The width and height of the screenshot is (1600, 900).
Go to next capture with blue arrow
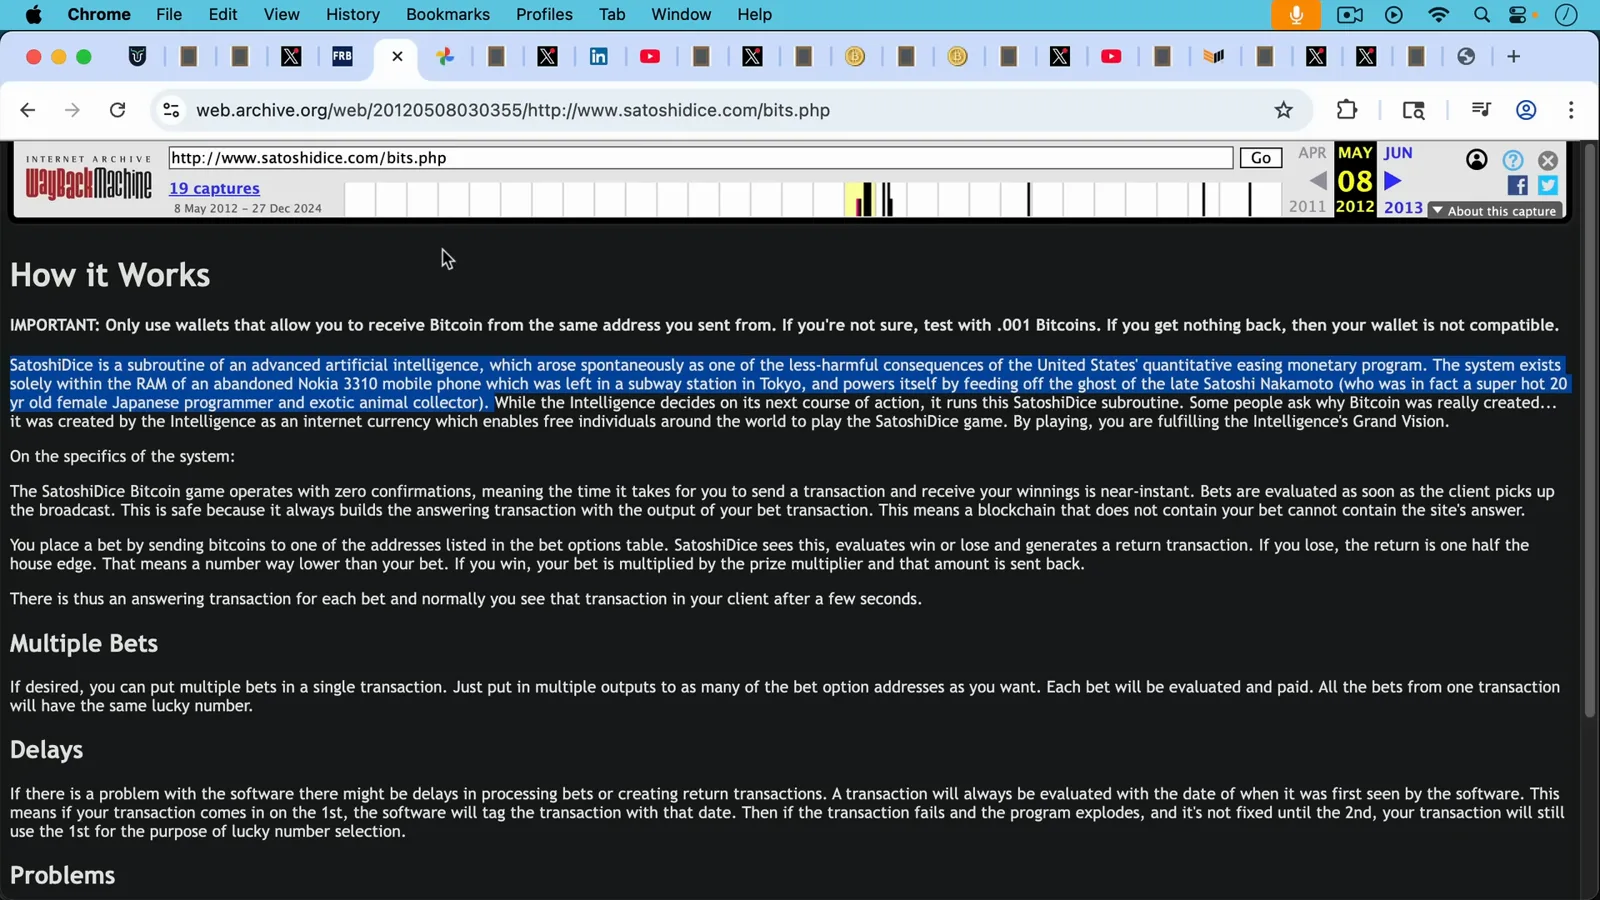(x=1393, y=182)
